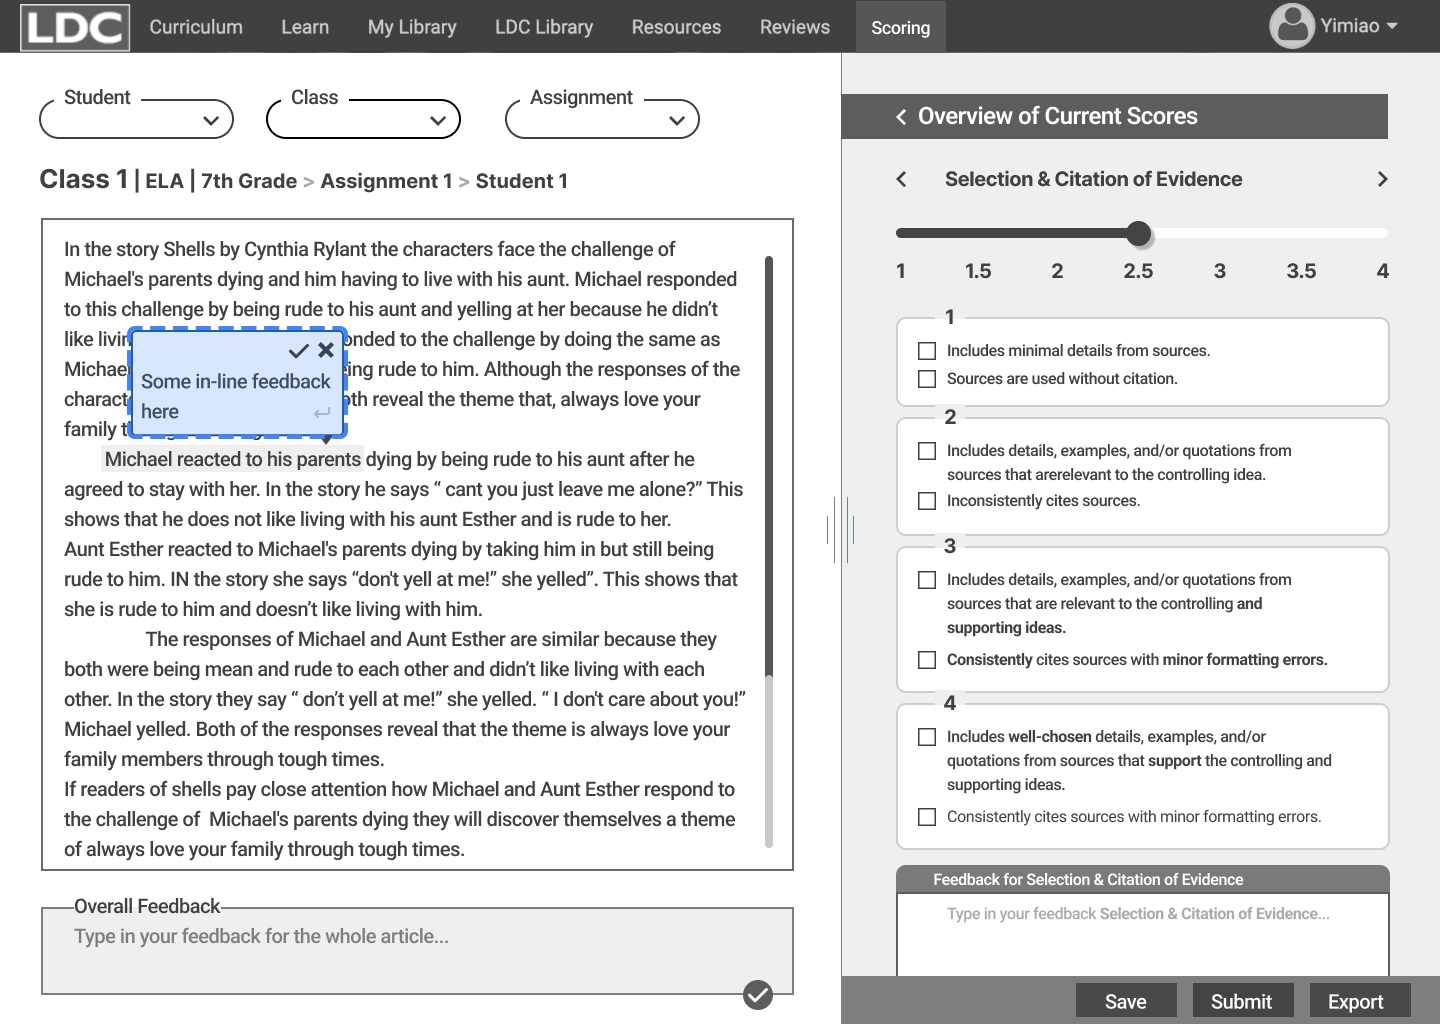1440x1024 pixels.
Task: Go to My Library
Action: (412, 27)
